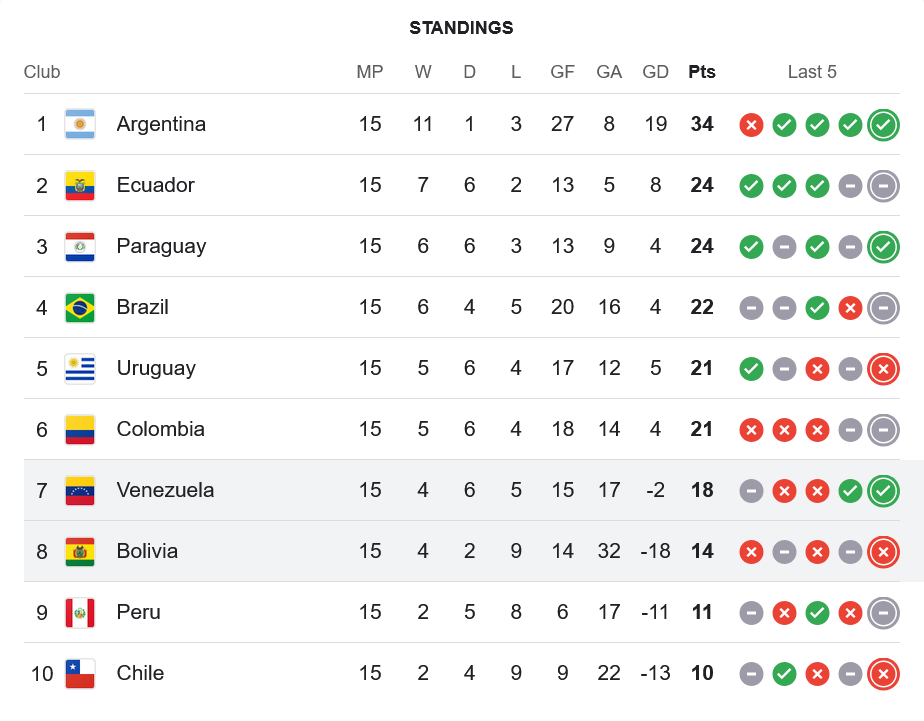Open the Colombia team name link
Screen dimensions: 924x721
click(160, 429)
